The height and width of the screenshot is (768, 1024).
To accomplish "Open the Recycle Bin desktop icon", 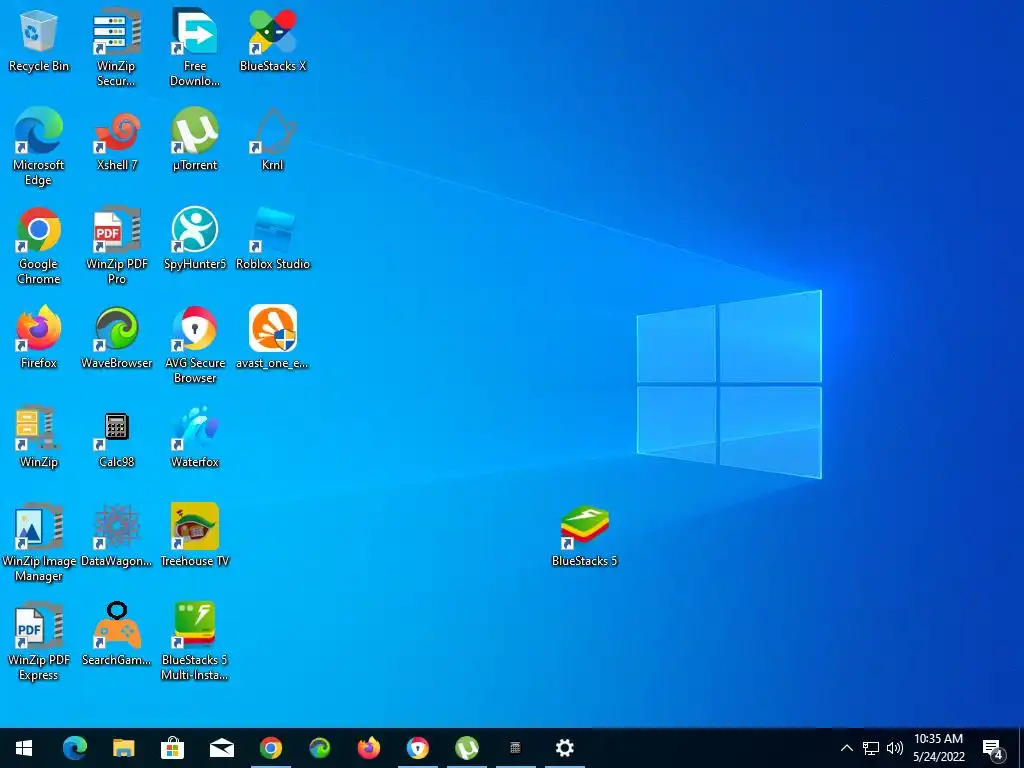I will click(39, 40).
